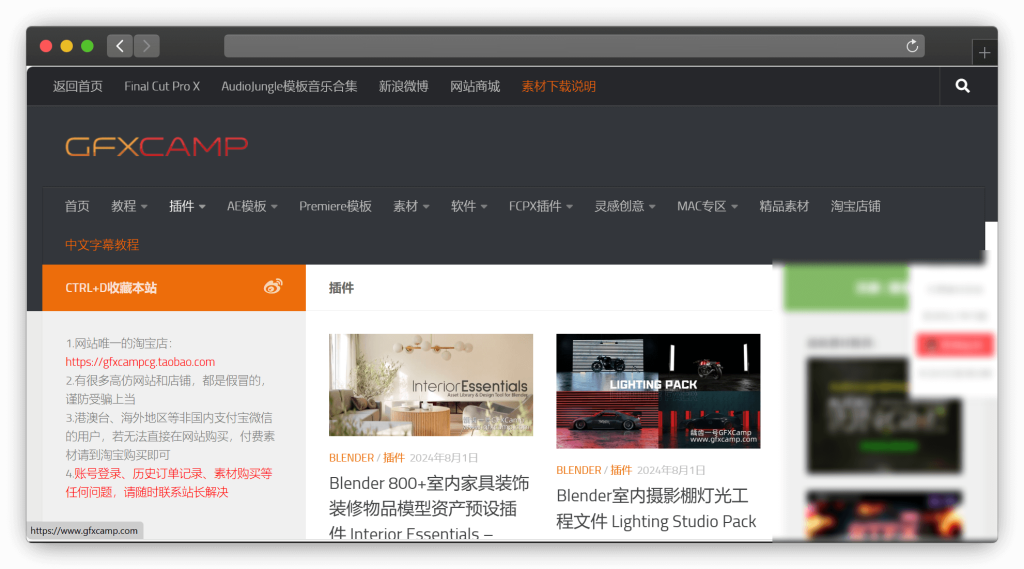The image size is (1024, 569).
Task: Click the browser back arrow button
Action: pyautogui.click(x=120, y=46)
